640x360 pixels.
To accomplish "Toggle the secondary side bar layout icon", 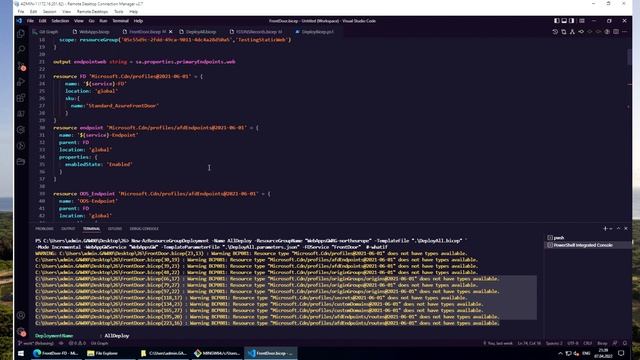I will coord(571,21).
